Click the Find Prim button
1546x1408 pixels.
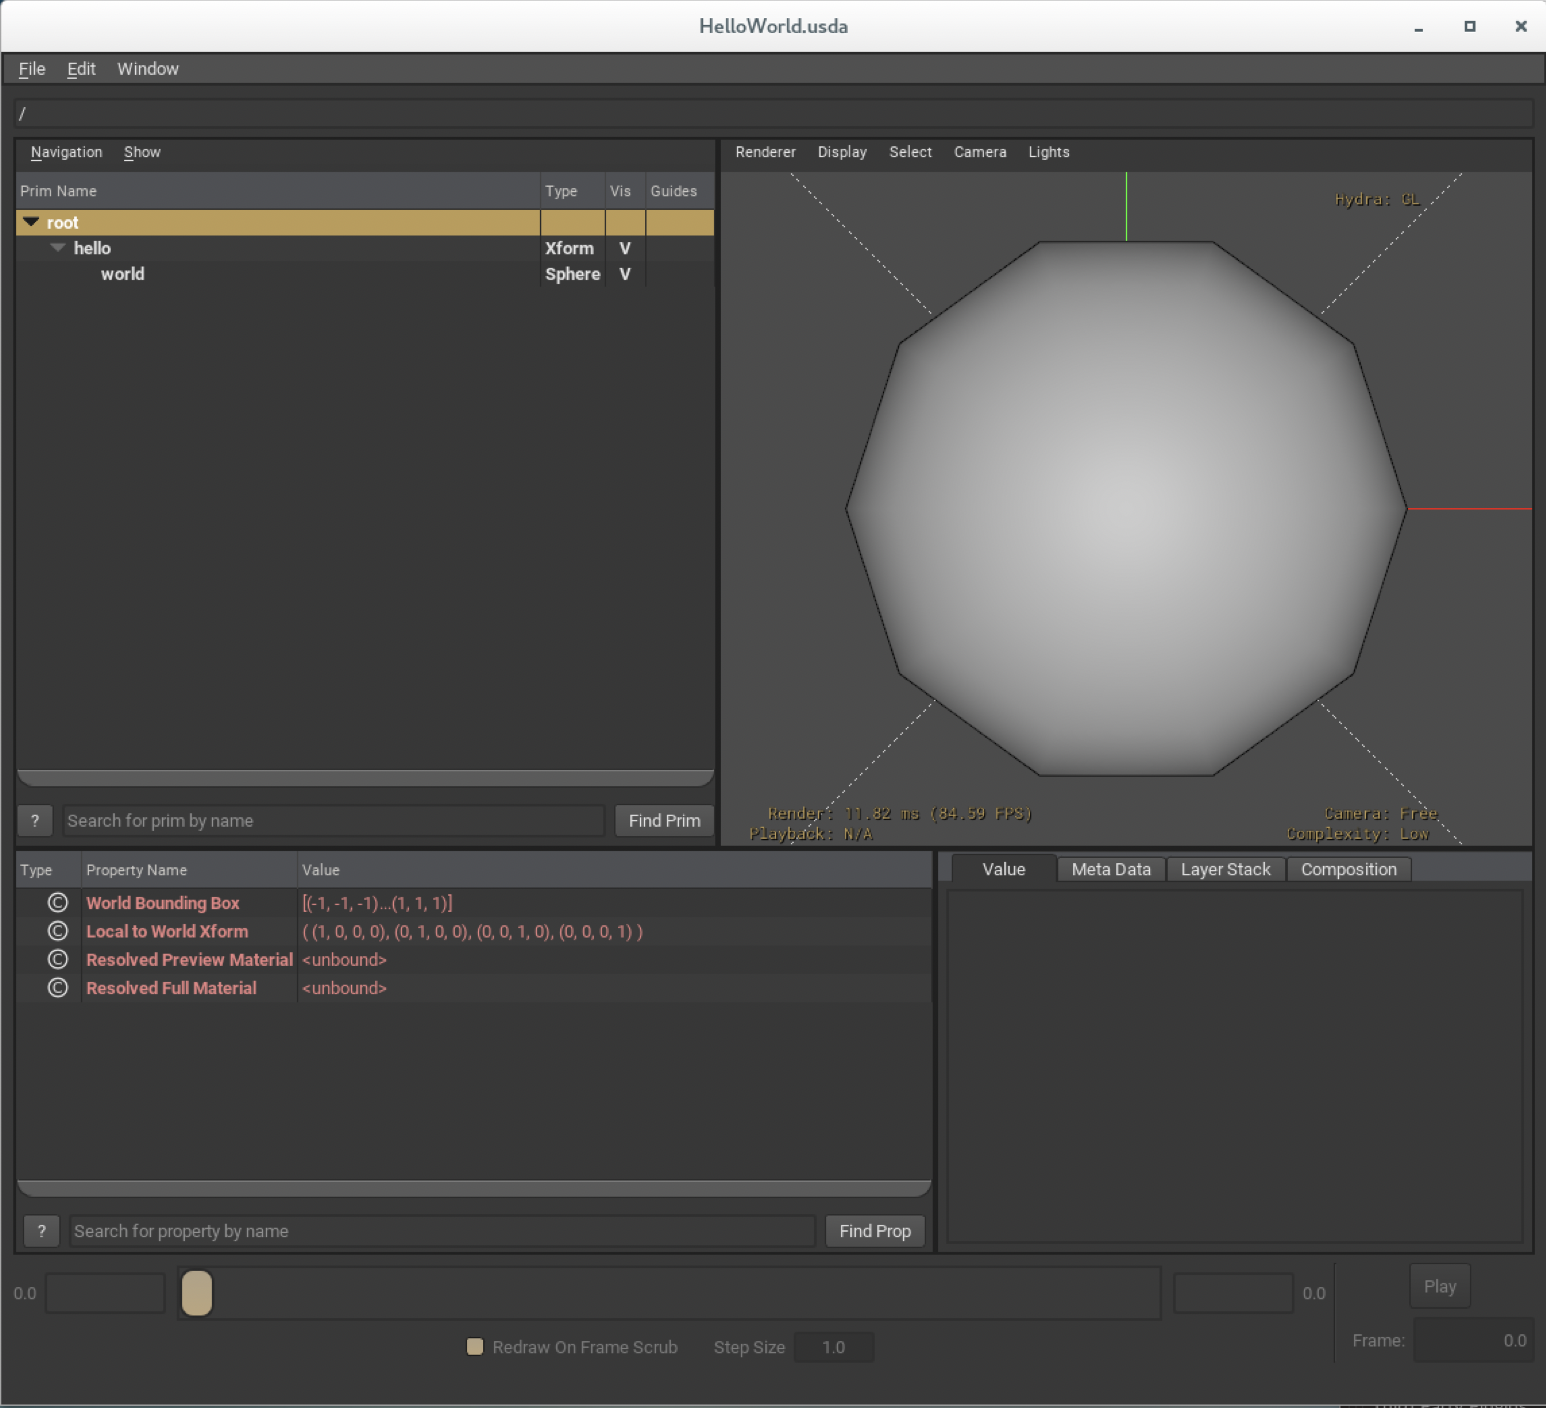point(664,821)
